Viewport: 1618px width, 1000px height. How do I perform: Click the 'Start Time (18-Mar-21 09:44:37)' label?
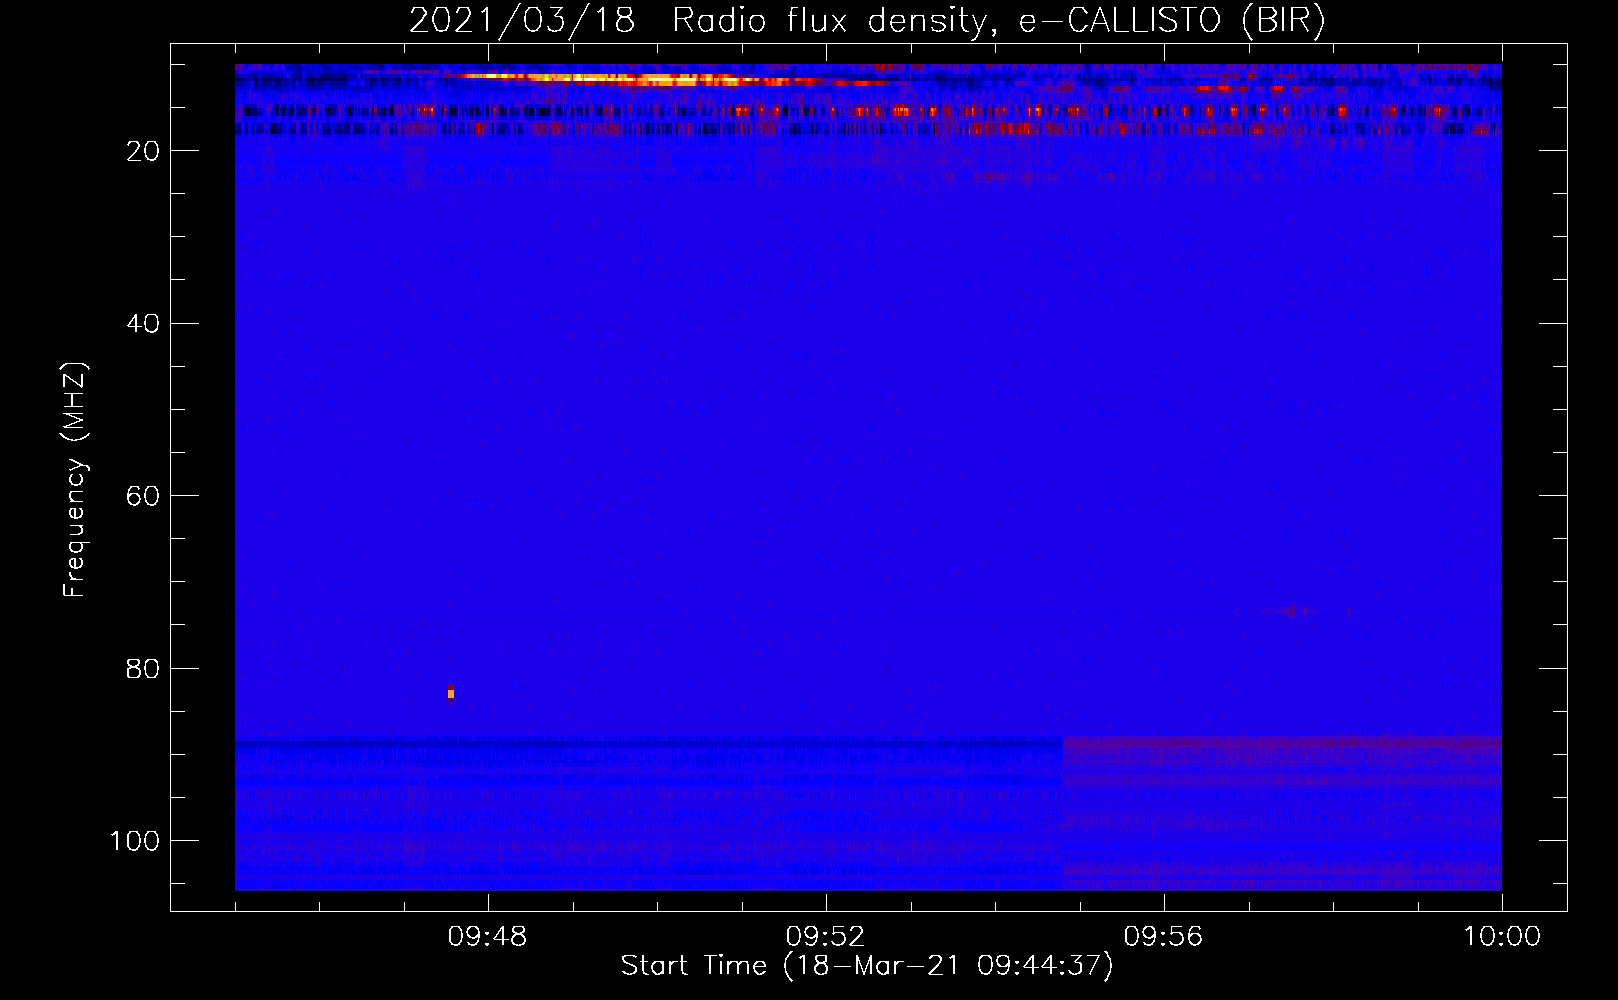867,966
